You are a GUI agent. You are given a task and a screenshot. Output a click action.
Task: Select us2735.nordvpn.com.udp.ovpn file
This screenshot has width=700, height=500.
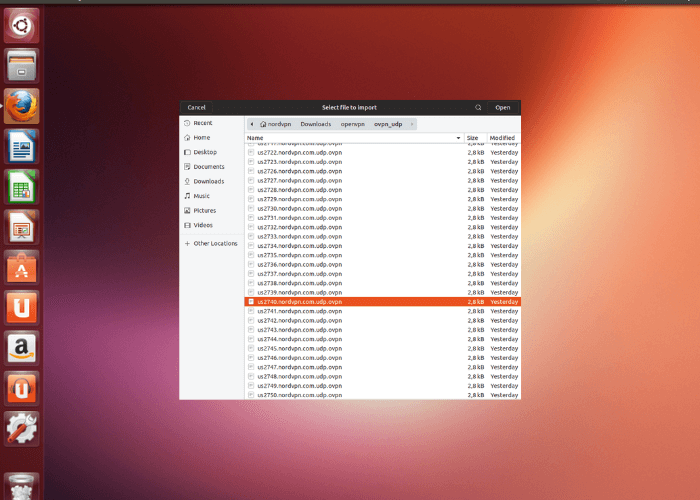point(383,255)
